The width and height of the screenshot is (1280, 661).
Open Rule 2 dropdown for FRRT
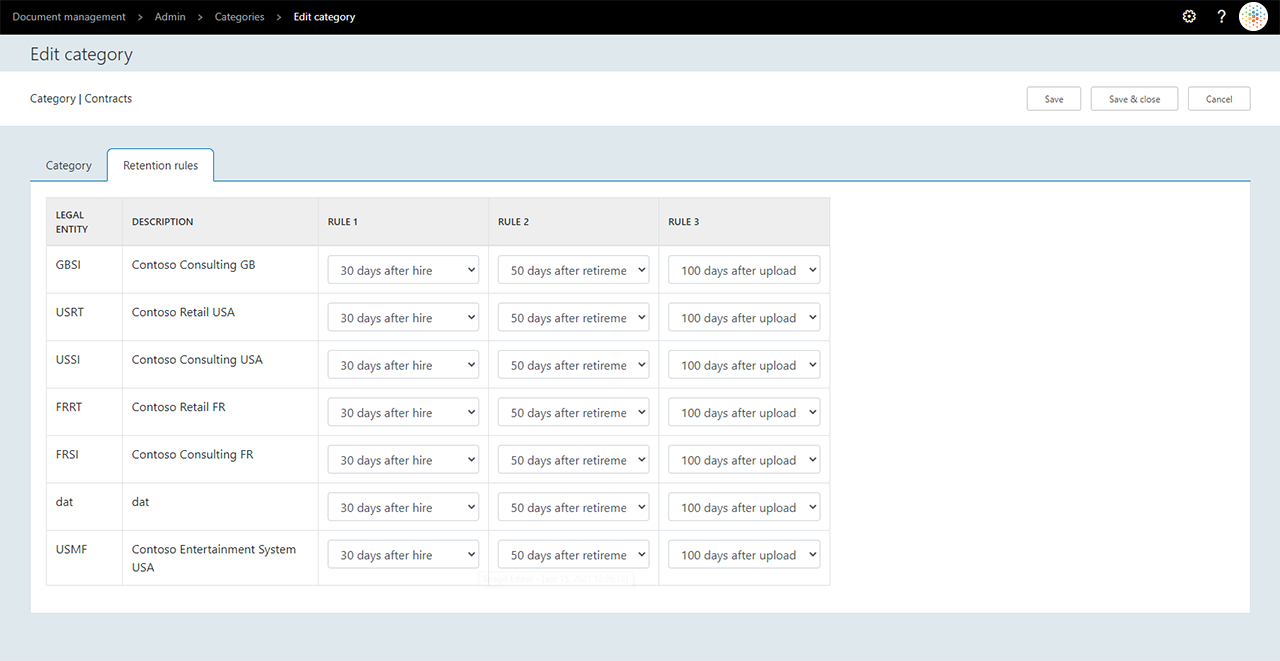coord(574,413)
